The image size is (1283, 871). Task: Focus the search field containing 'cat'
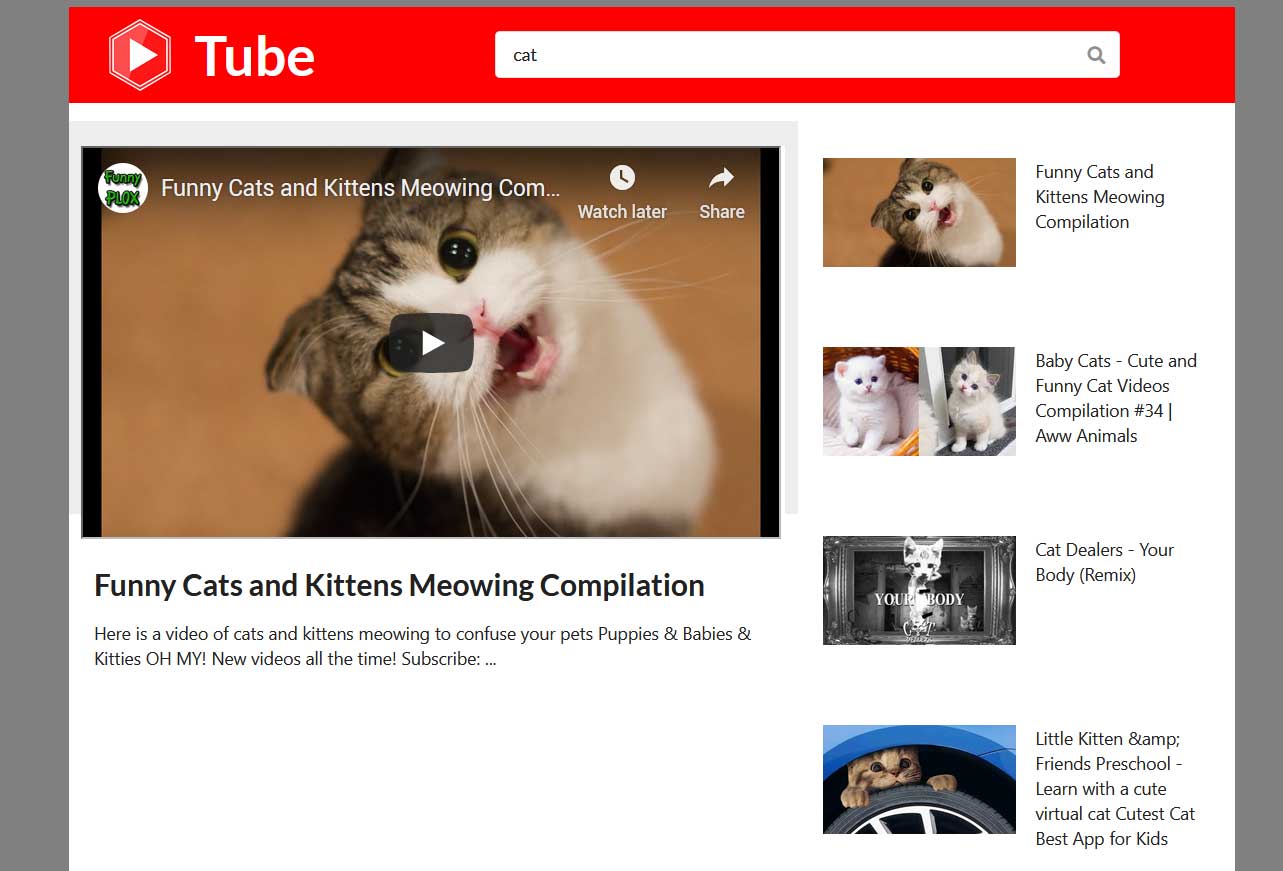(x=807, y=55)
